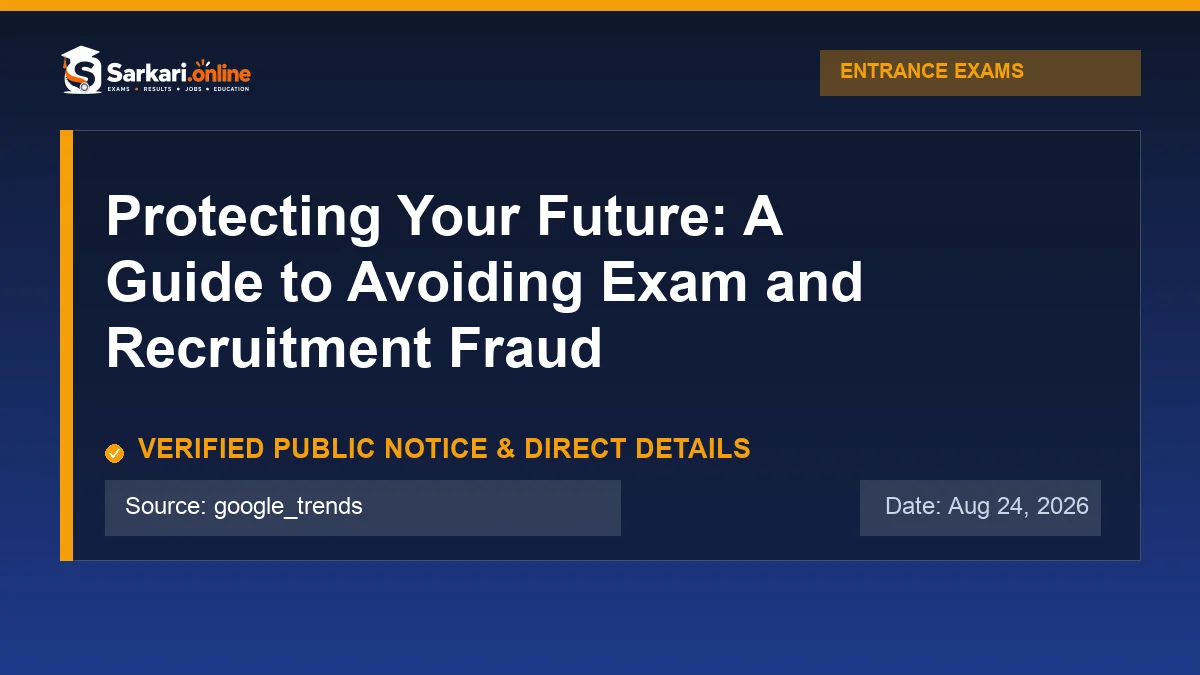Click the orange stripe at the top
The width and height of the screenshot is (1200, 675).
pos(600,5)
